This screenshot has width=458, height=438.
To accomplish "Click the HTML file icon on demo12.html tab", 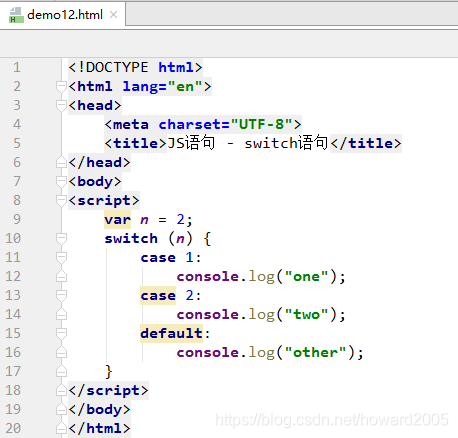I will [16, 15].
